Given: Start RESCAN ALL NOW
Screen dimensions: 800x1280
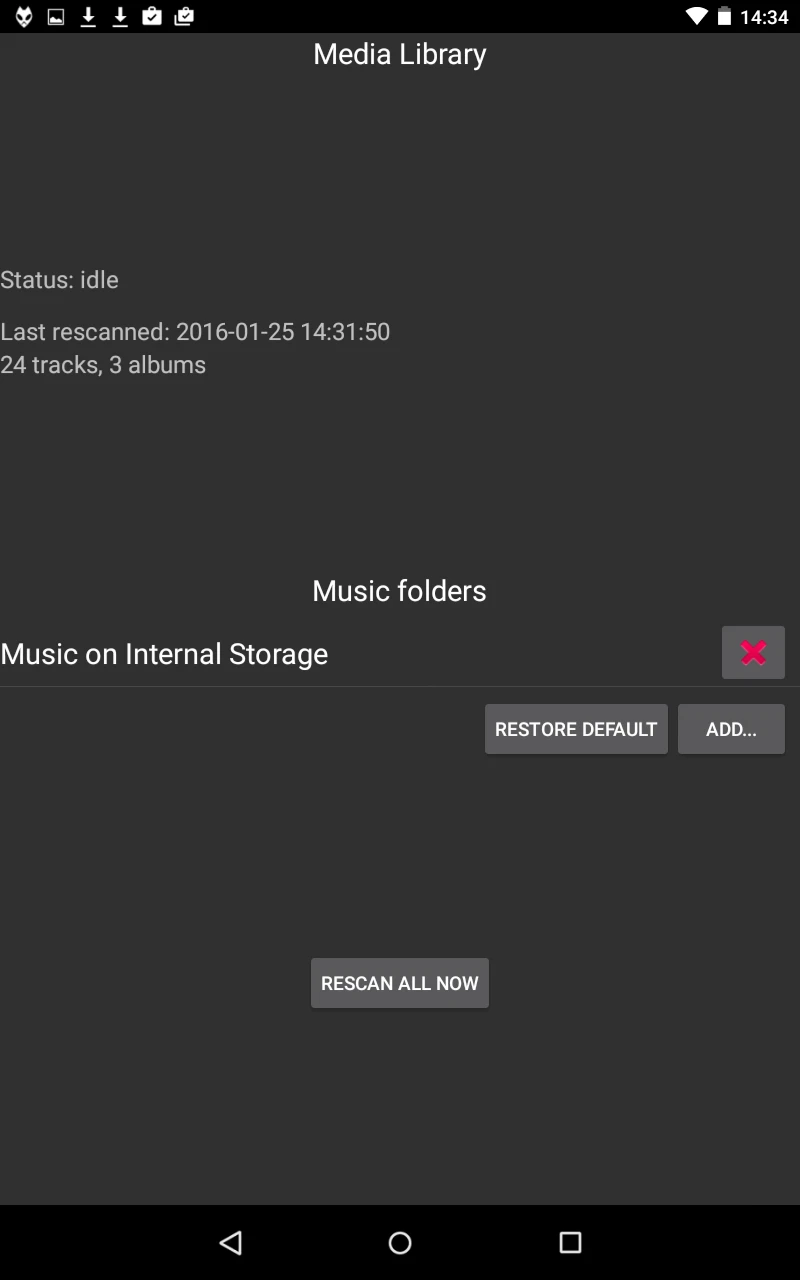Looking at the screenshot, I should (400, 983).
